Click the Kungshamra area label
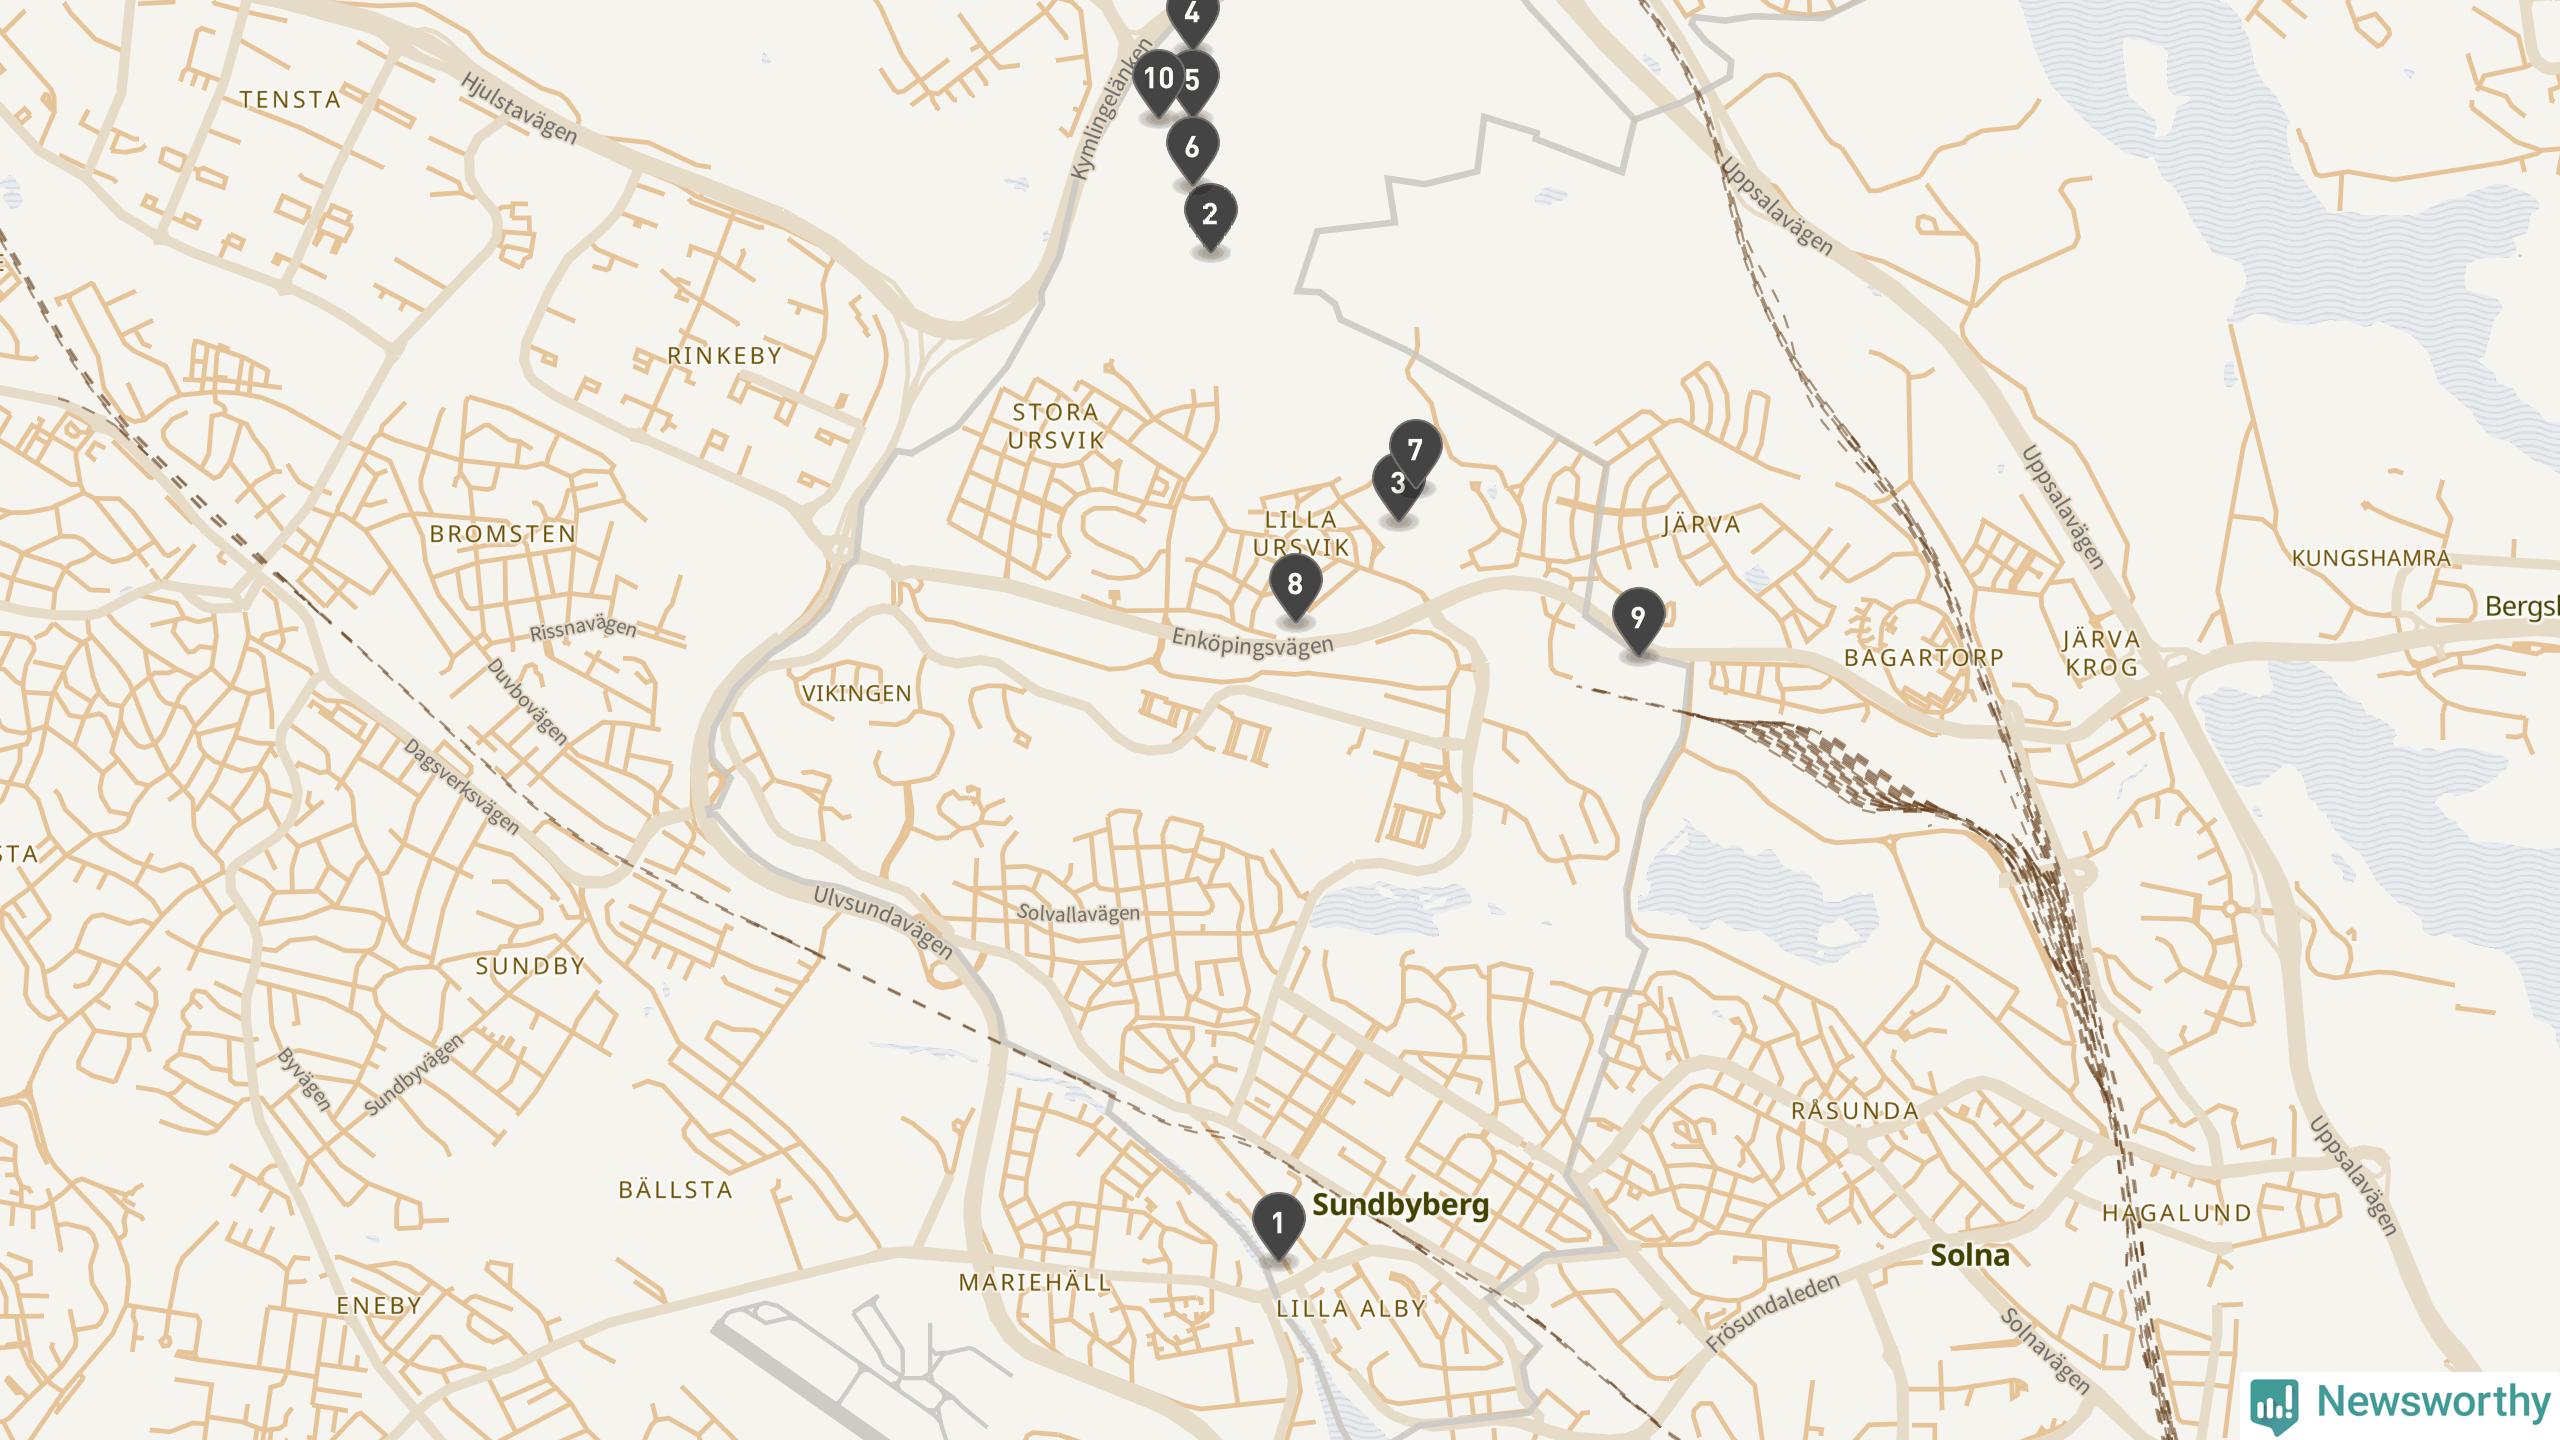 tap(2371, 559)
